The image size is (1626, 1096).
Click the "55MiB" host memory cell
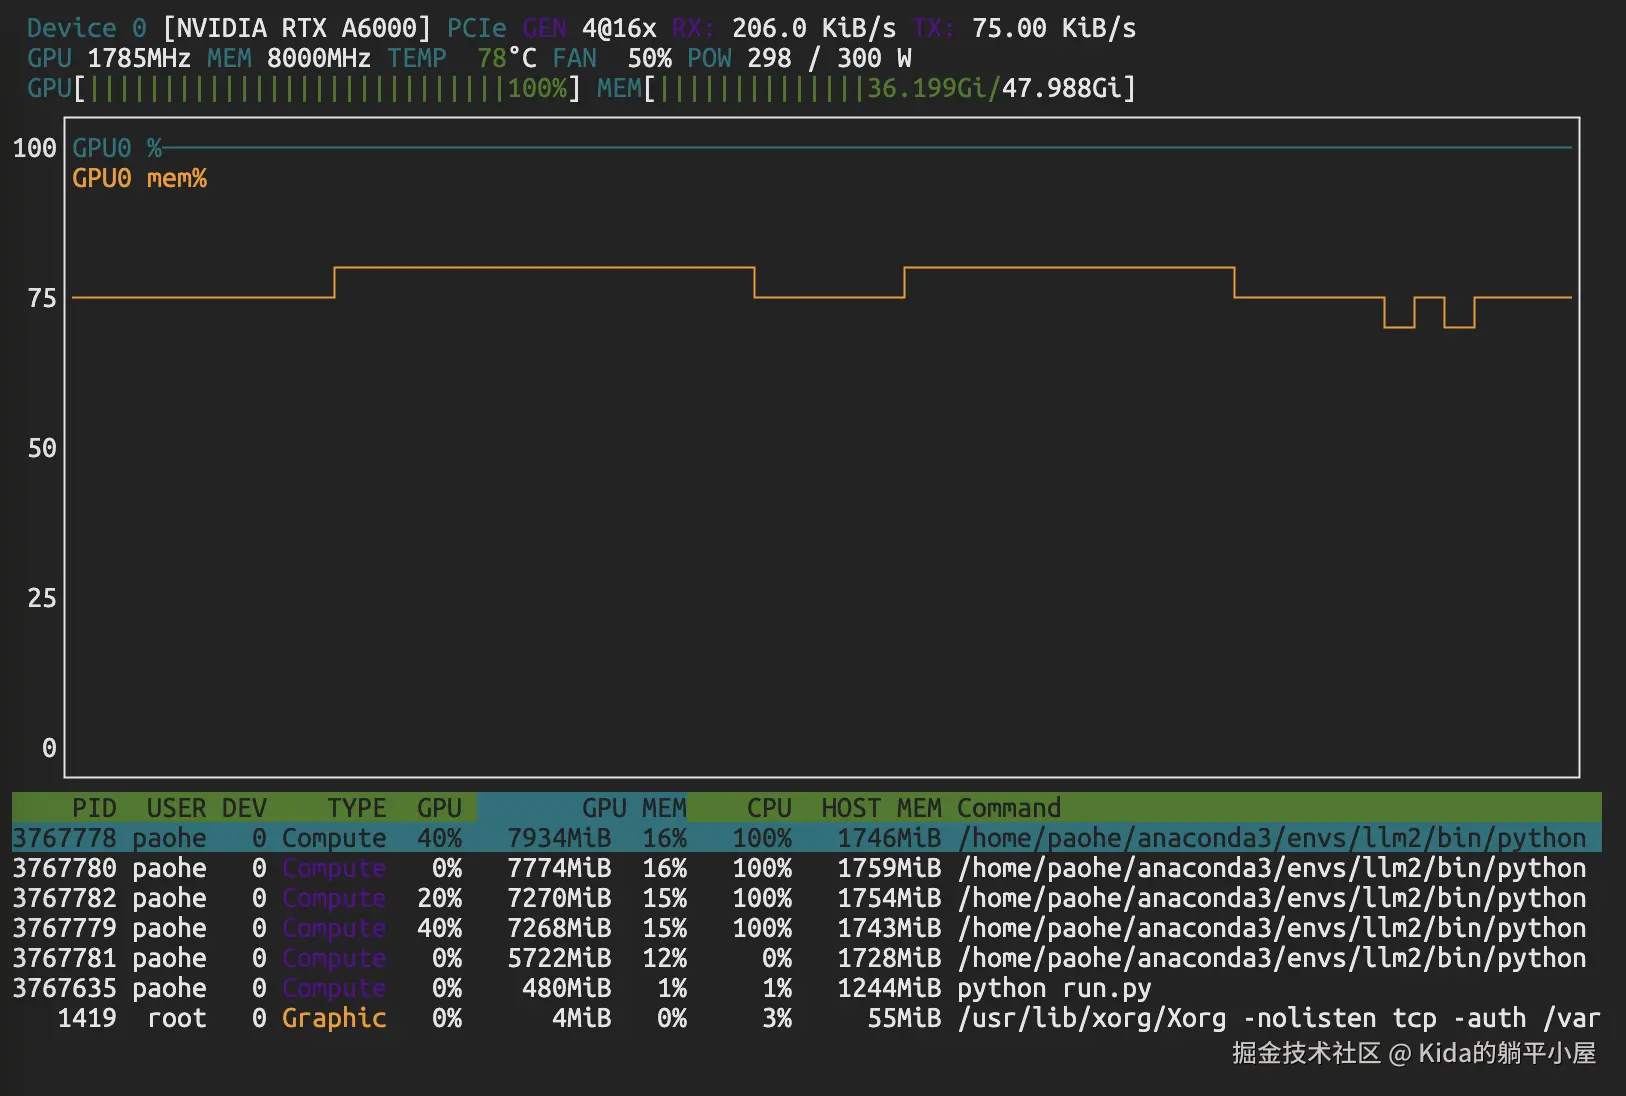pyautogui.click(x=904, y=1018)
